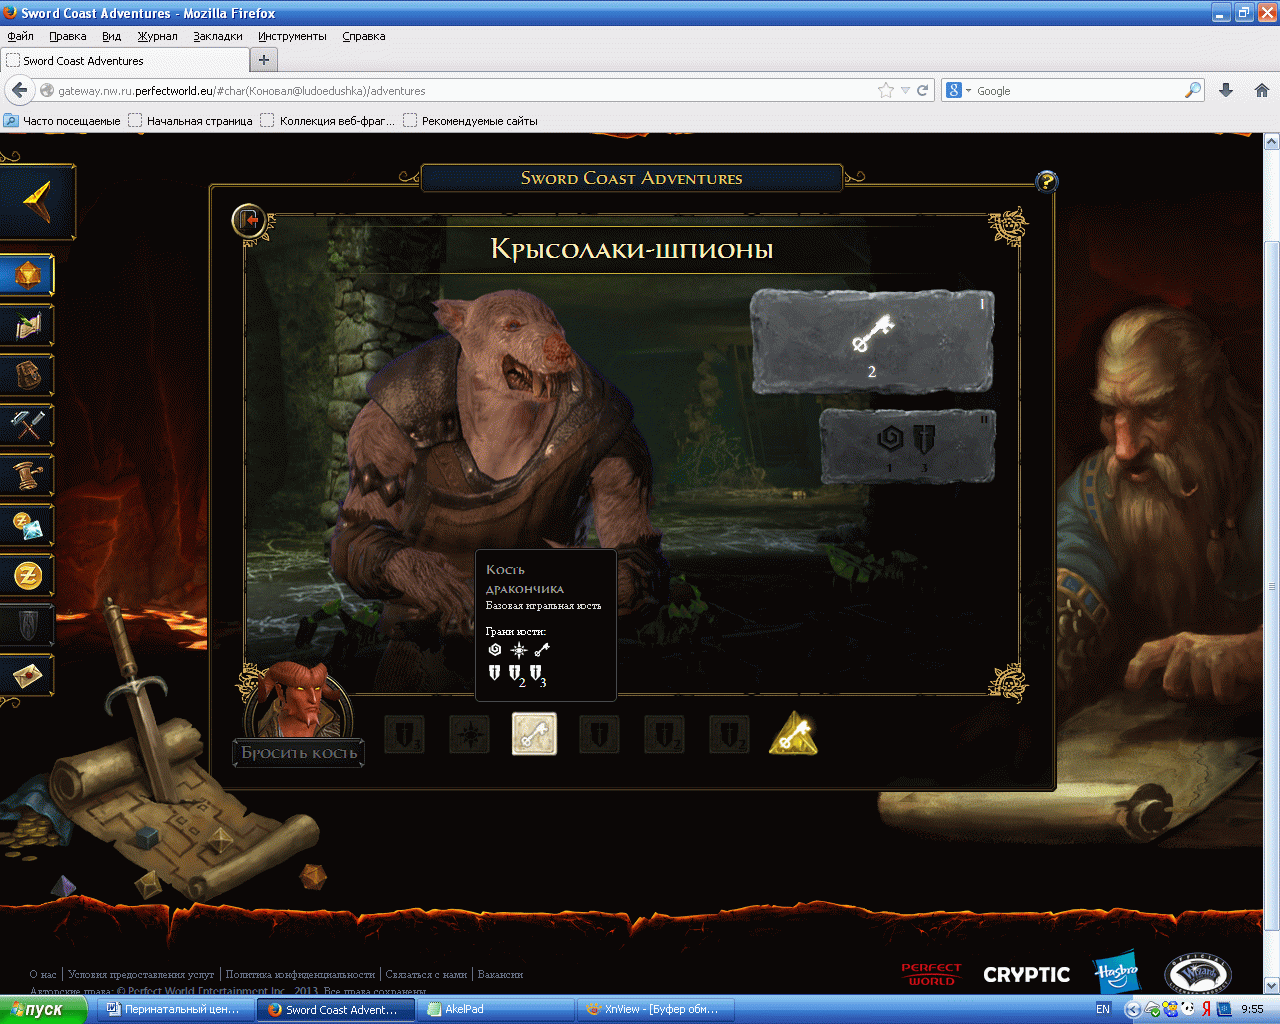This screenshot has width=1280, height=1024.
Task: Go back with the browser back arrow
Action: [x=19, y=90]
